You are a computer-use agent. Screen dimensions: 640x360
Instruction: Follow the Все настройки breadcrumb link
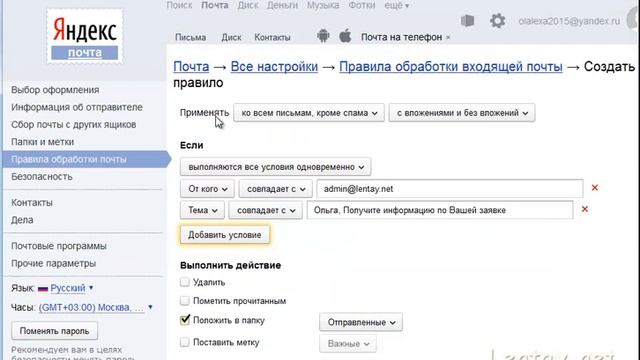274,67
